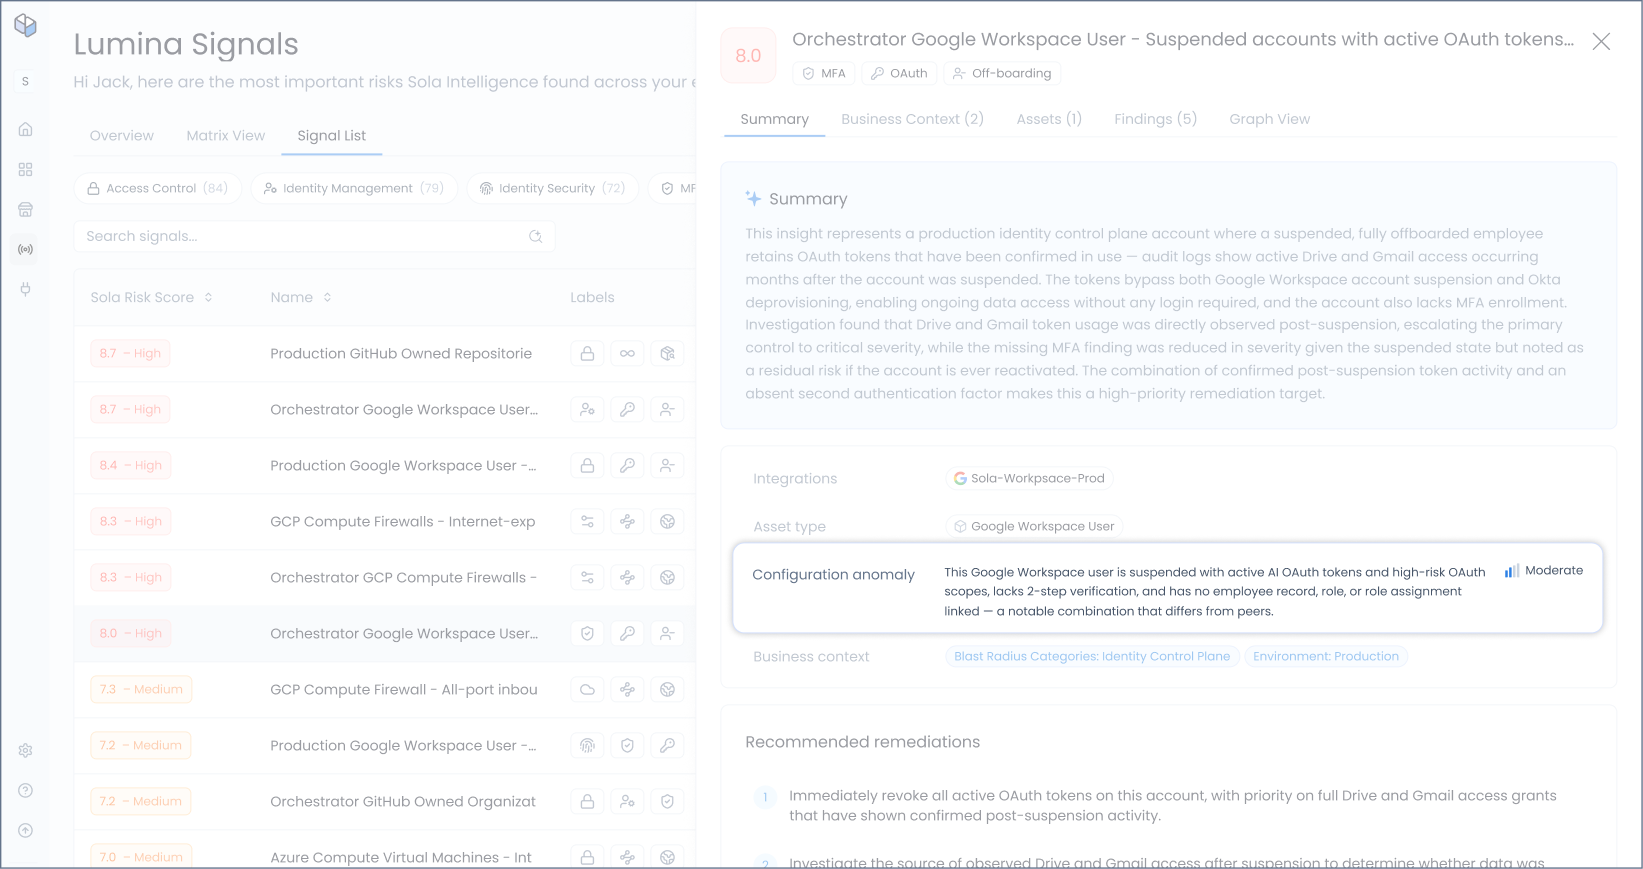Click the Configuration anomaly label
The image size is (1643, 869).
coord(833,574)
